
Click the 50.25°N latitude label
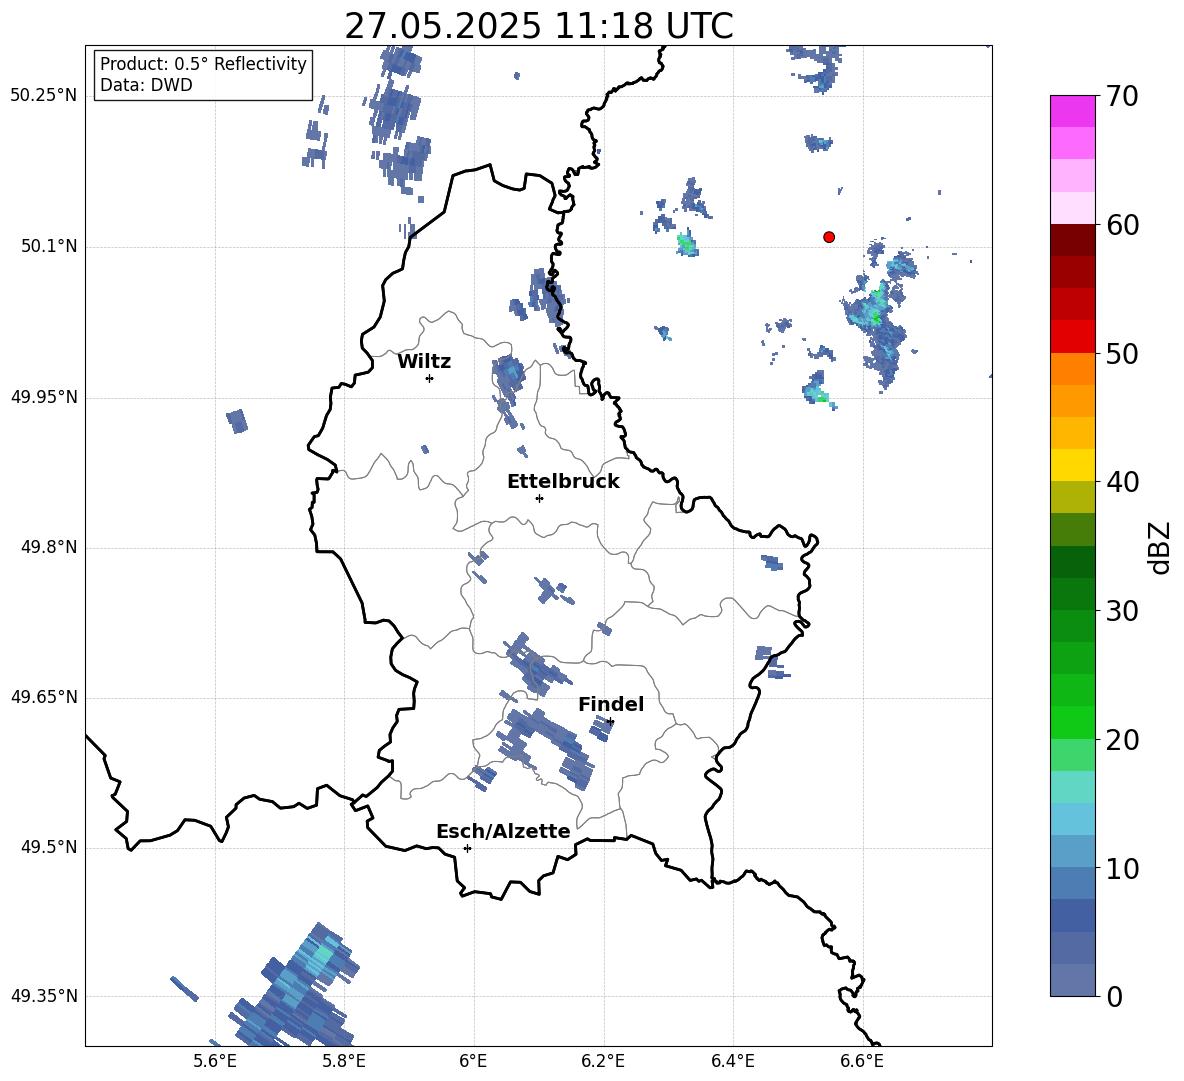(x=44, y=96)
